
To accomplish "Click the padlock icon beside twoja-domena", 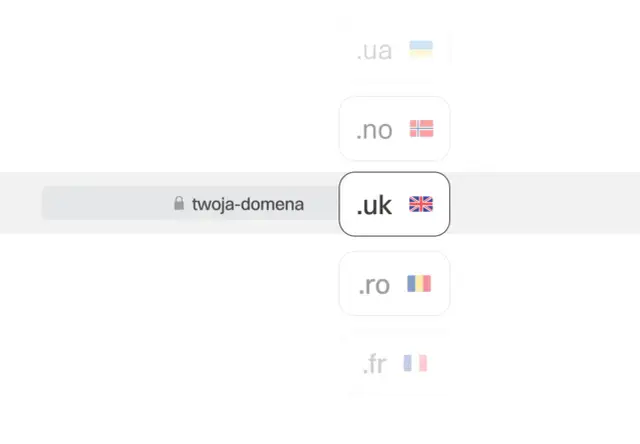I will 179,204.
